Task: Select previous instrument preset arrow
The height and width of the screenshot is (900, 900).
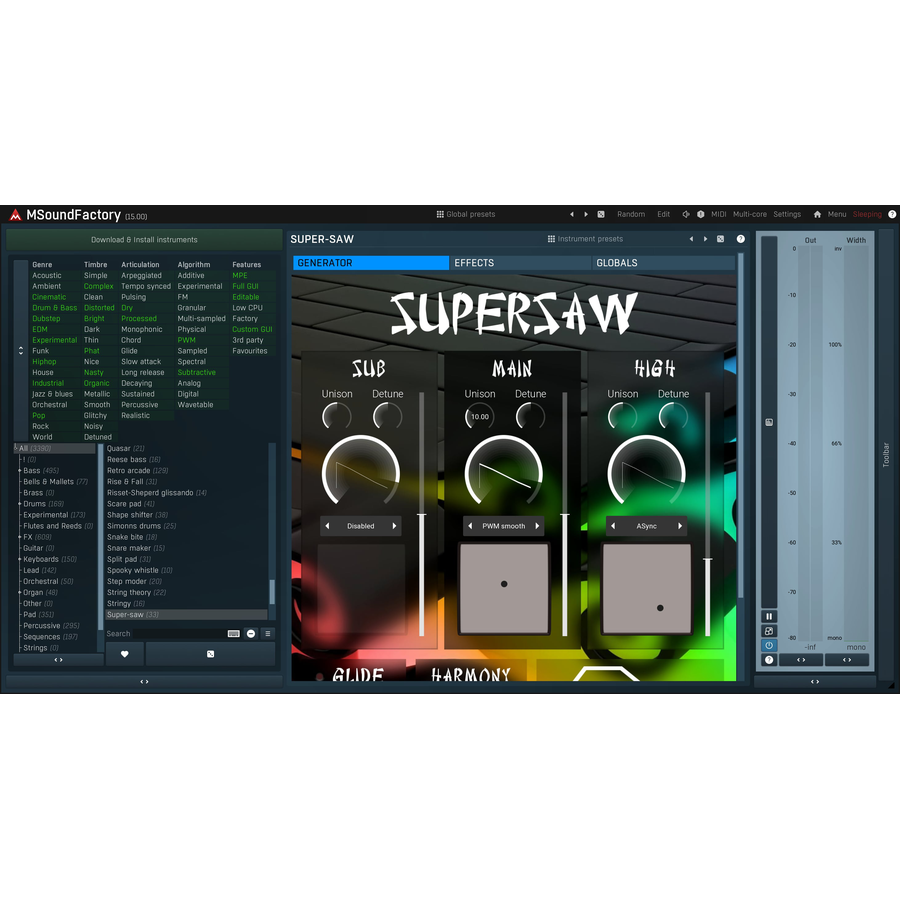Action: pos(691,239)
